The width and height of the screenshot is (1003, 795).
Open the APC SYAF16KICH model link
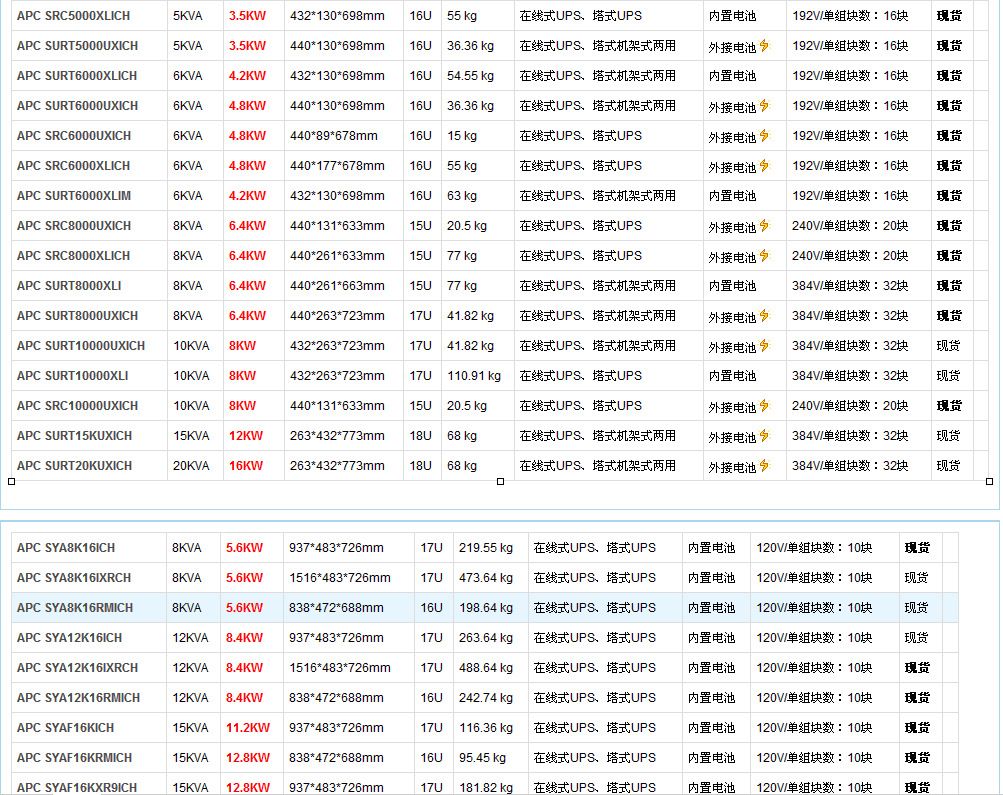click(66, 728)
